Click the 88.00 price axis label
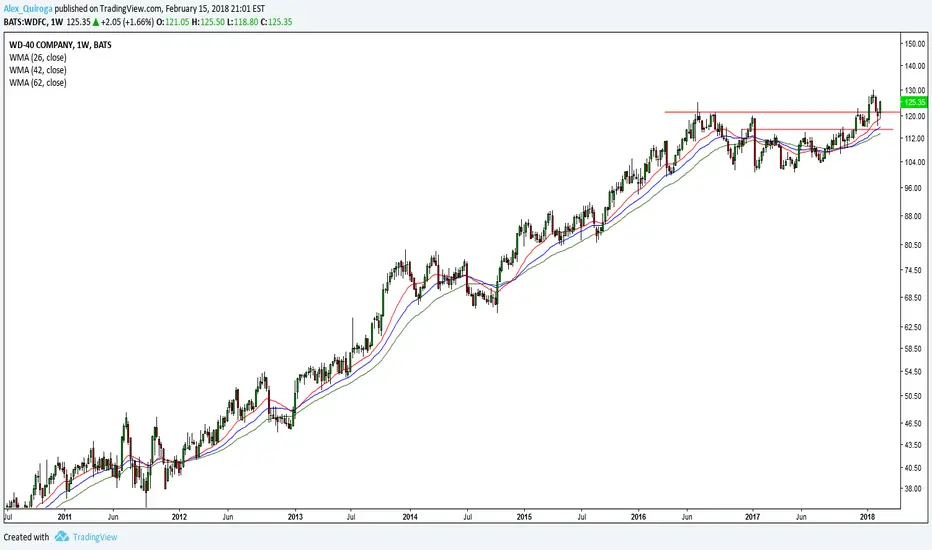 [x=915, y=216]
